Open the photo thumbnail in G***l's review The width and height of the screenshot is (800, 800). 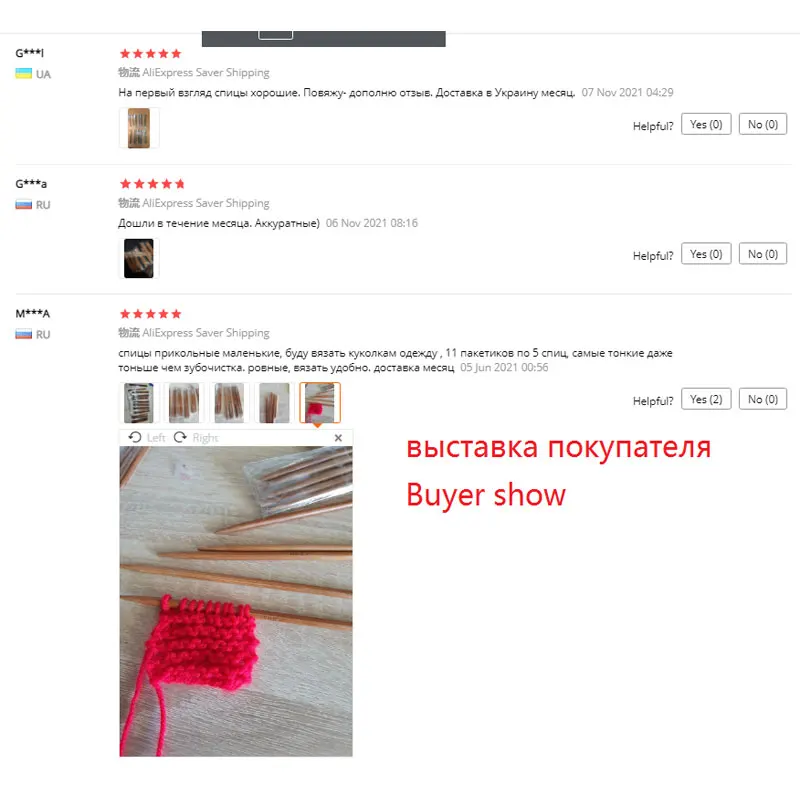coord(139,128)
